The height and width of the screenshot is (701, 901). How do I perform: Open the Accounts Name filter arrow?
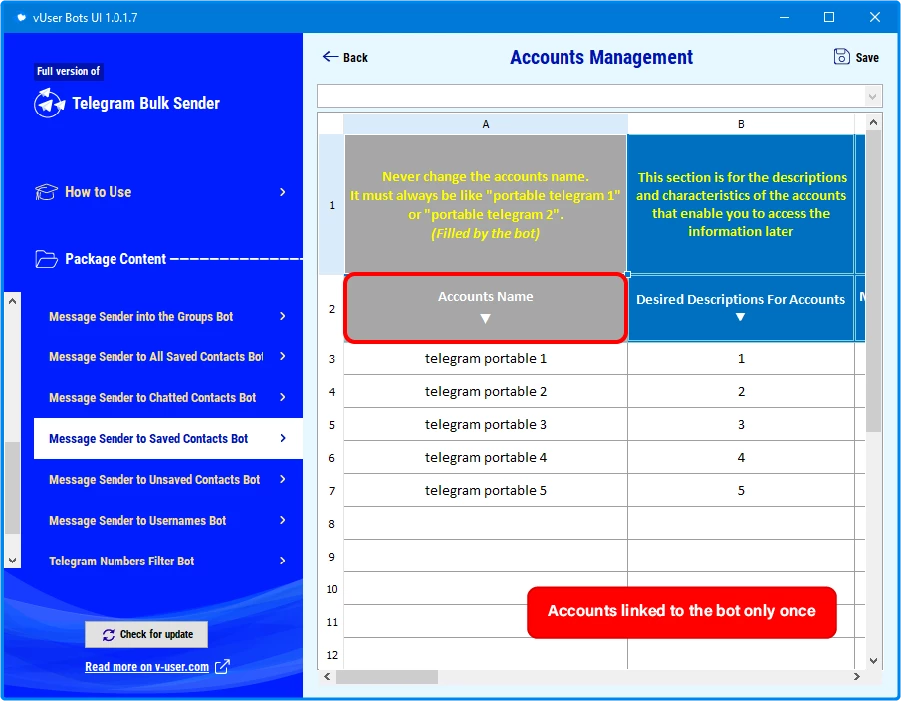(486, 319)
